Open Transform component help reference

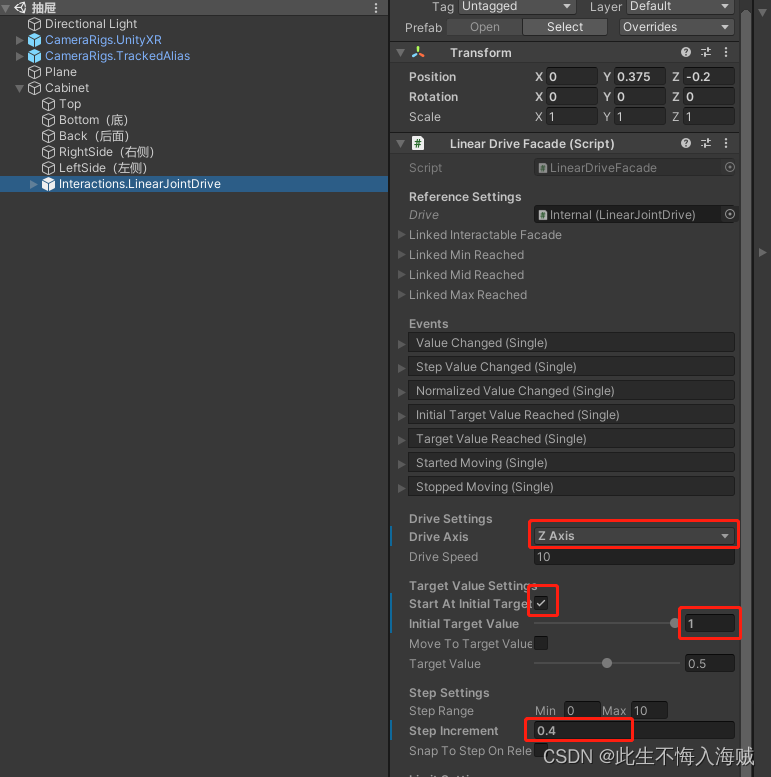(686, 52)
